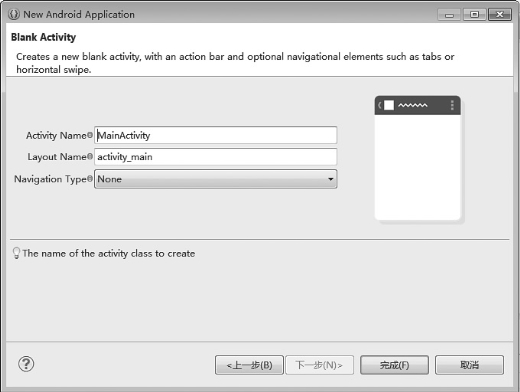The width and height of the screenshot is (520, 392).
Task: Maximize the New Android Application window
Action: coord(474,15)
